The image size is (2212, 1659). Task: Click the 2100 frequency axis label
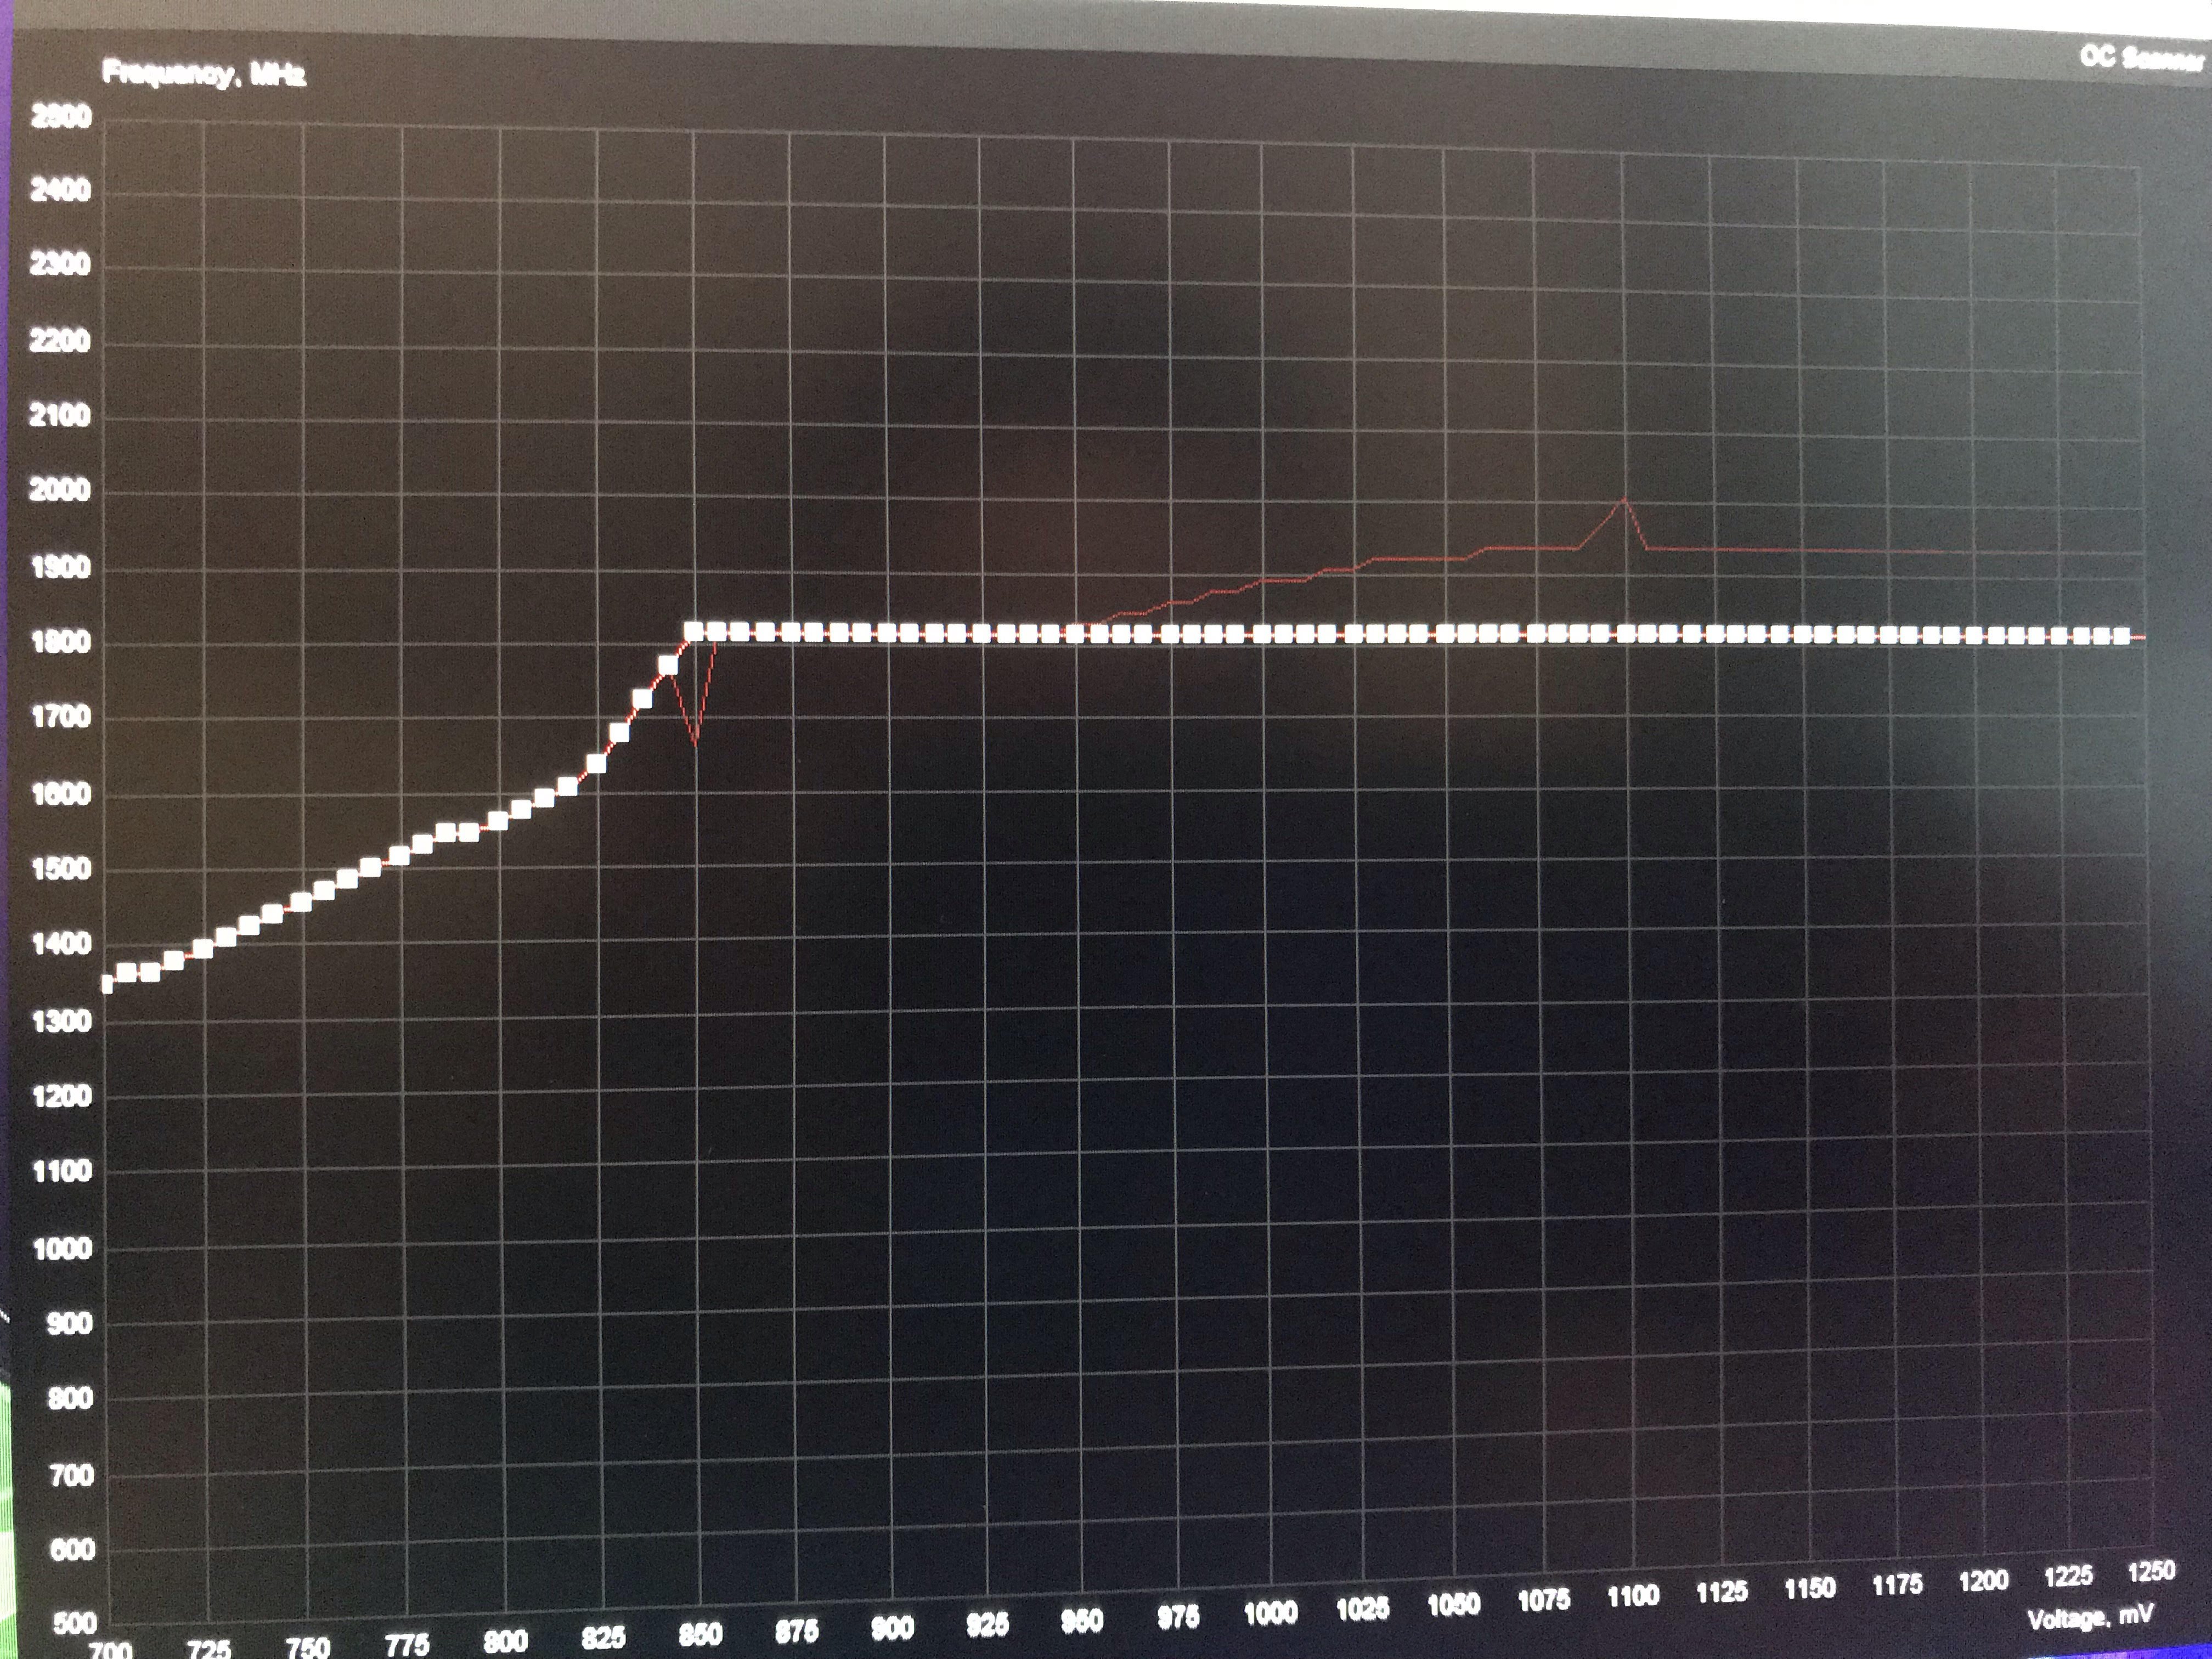pos(61,415)
